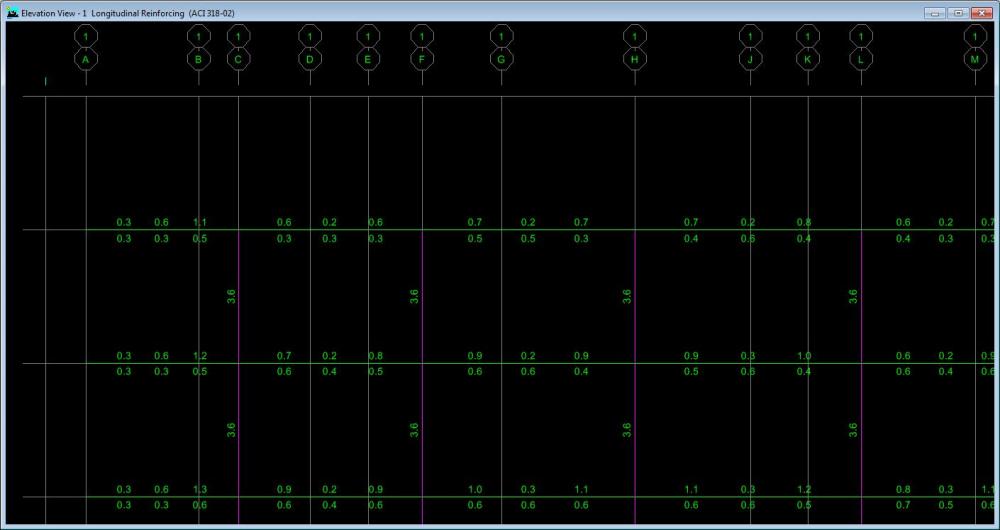Select grid bubble K

[808, 60]
